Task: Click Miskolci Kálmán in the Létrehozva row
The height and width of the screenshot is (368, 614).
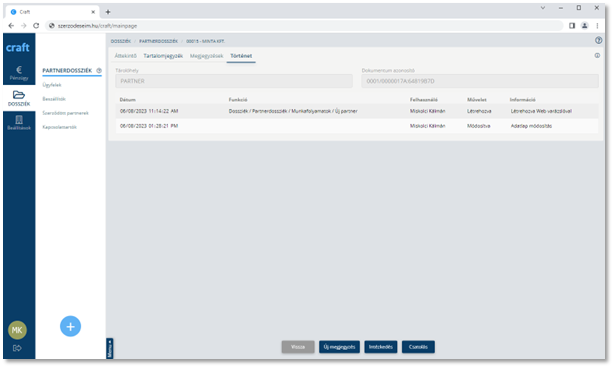Action: pyautogui.click(x=427, y=111)
